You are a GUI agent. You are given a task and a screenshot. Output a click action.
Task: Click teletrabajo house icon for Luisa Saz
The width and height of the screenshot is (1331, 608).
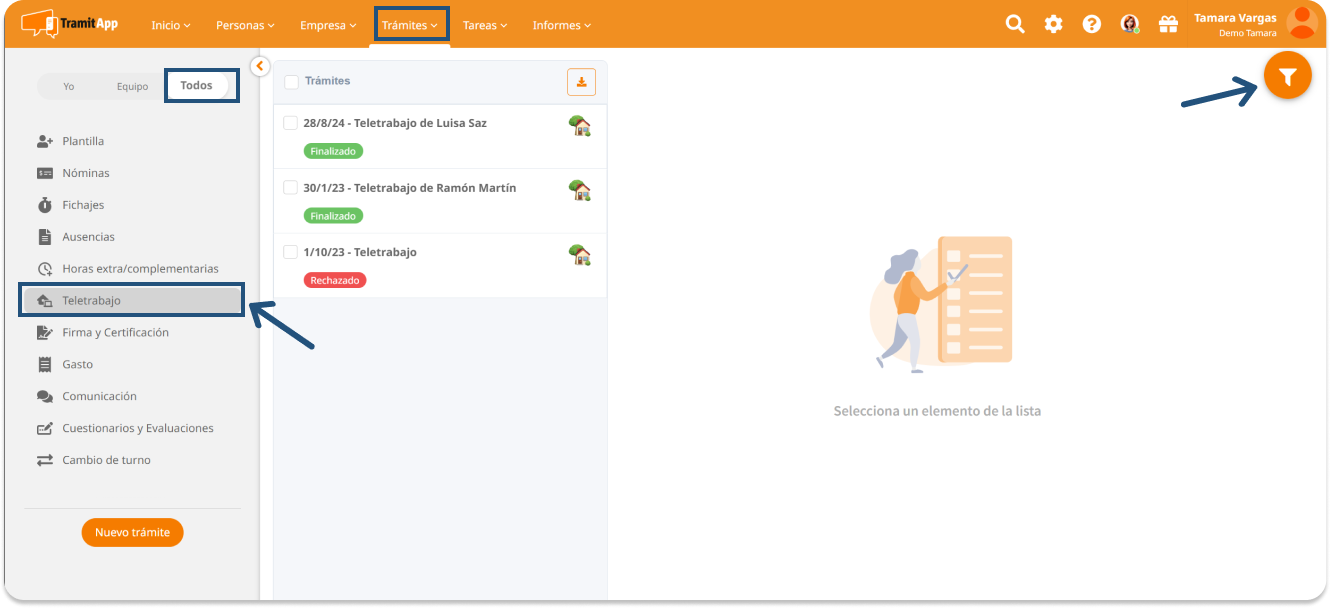tap(579, 125)
